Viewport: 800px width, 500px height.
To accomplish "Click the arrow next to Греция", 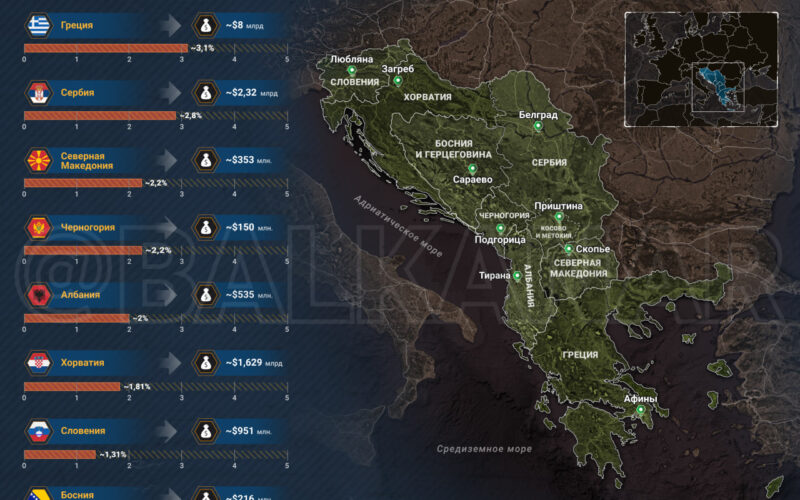I will click(169, 25).
